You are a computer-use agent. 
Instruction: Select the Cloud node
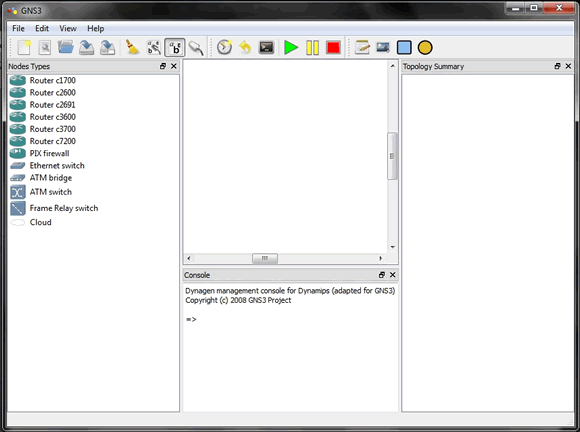31,222
